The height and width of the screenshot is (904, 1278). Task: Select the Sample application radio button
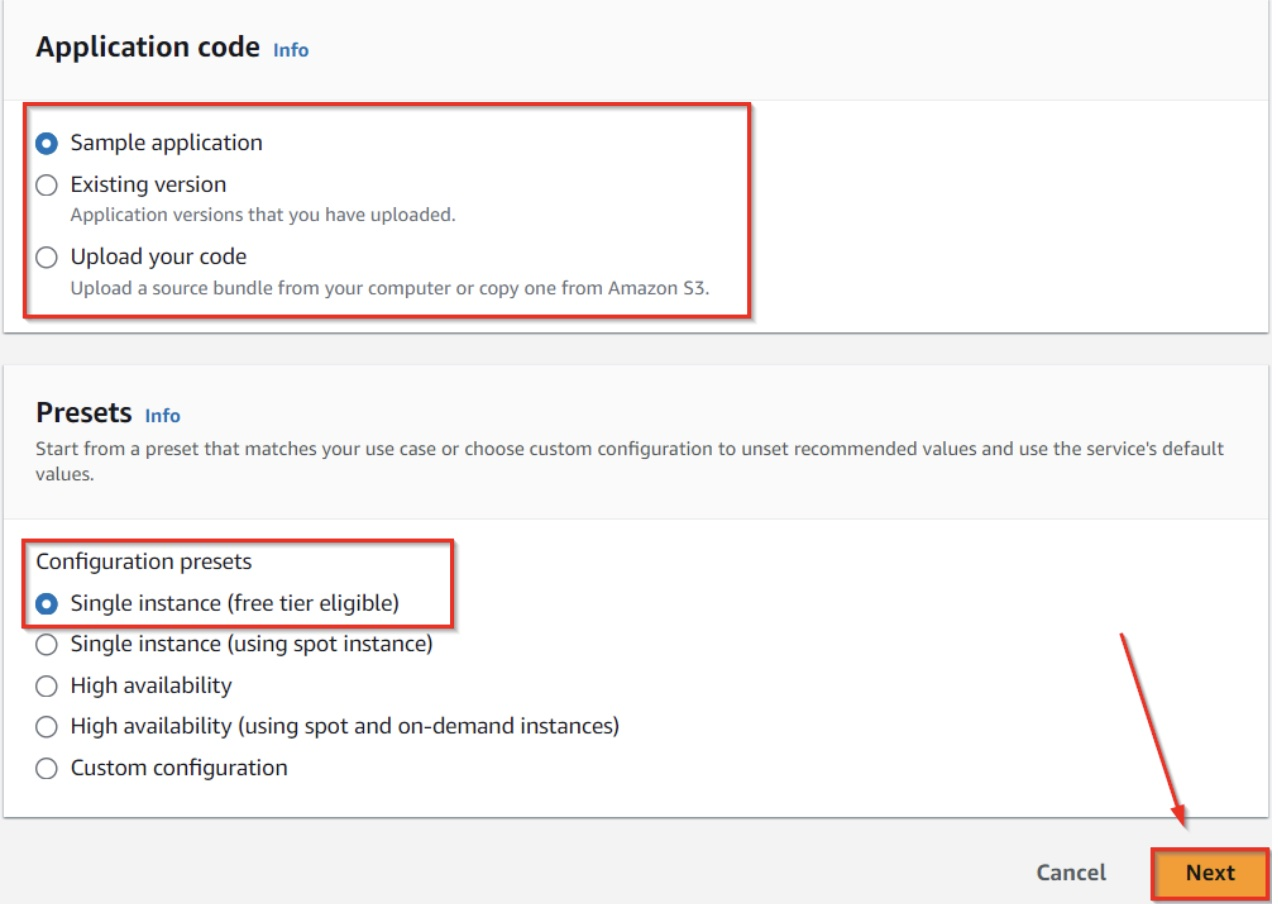[x=47, y=143]
